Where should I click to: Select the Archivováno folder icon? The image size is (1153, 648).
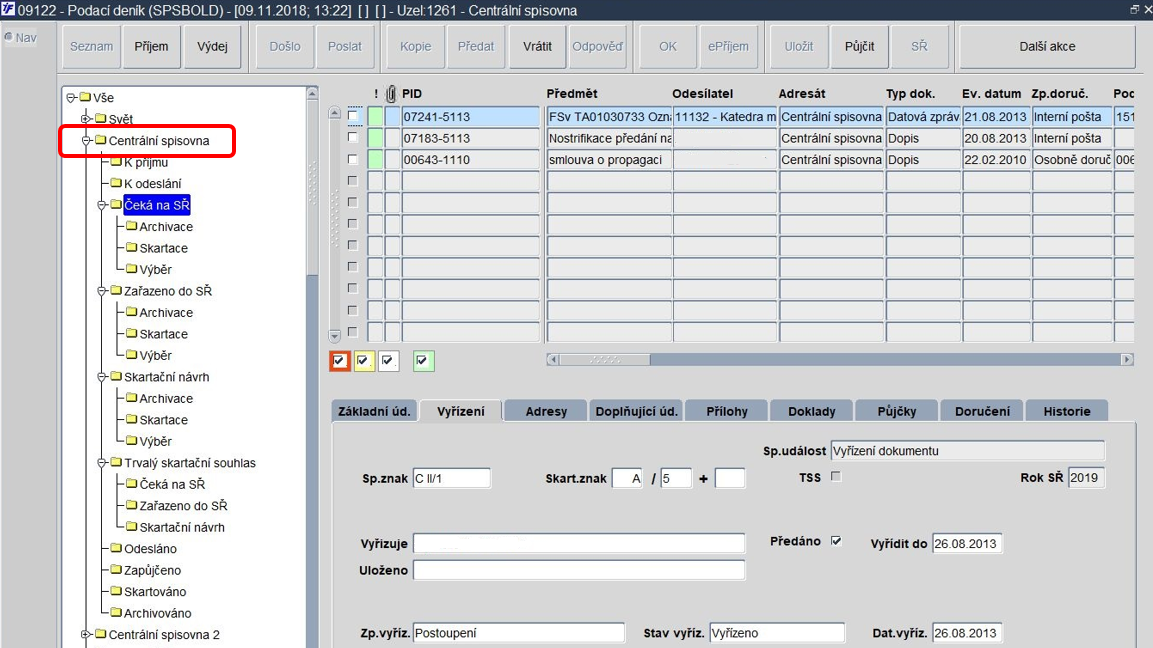116,612
